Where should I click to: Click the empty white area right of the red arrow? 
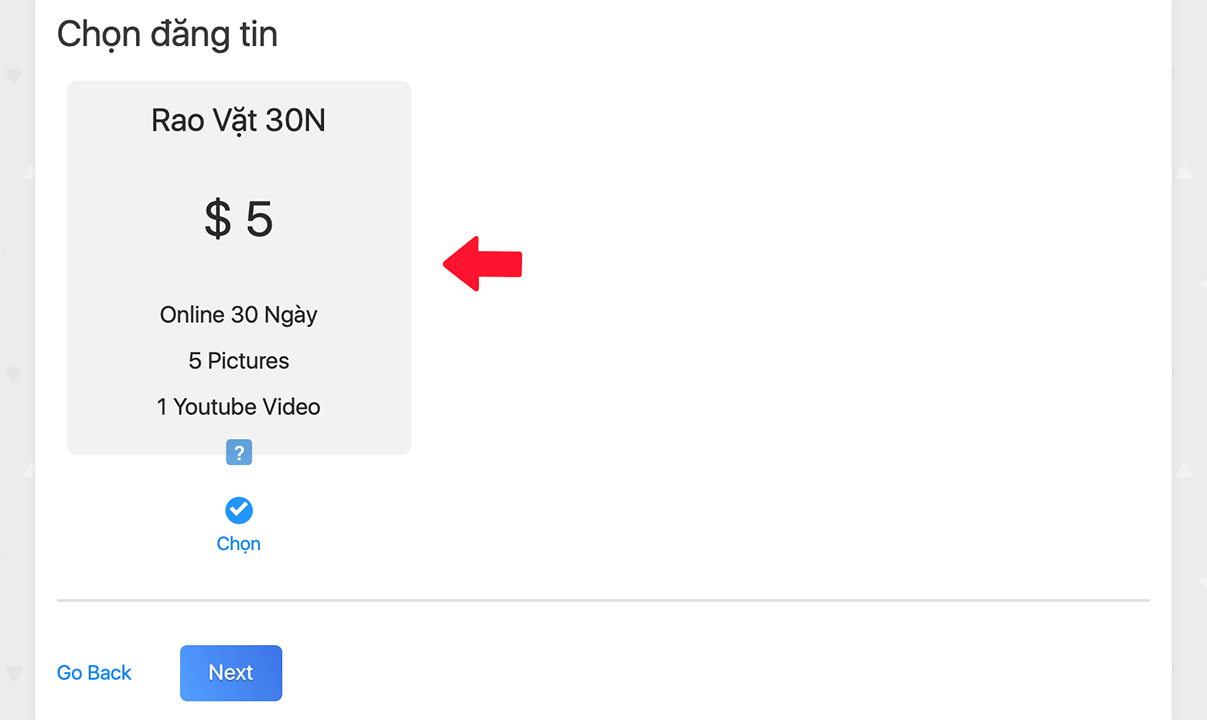coord(800,264)
